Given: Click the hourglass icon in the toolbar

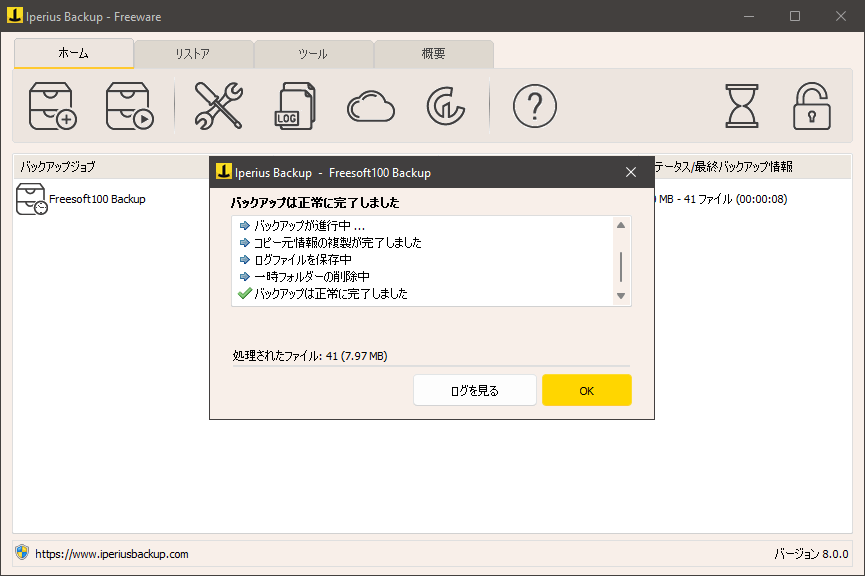Looking at the screenshot, I should pyautogui.click(x=741, y=106).
